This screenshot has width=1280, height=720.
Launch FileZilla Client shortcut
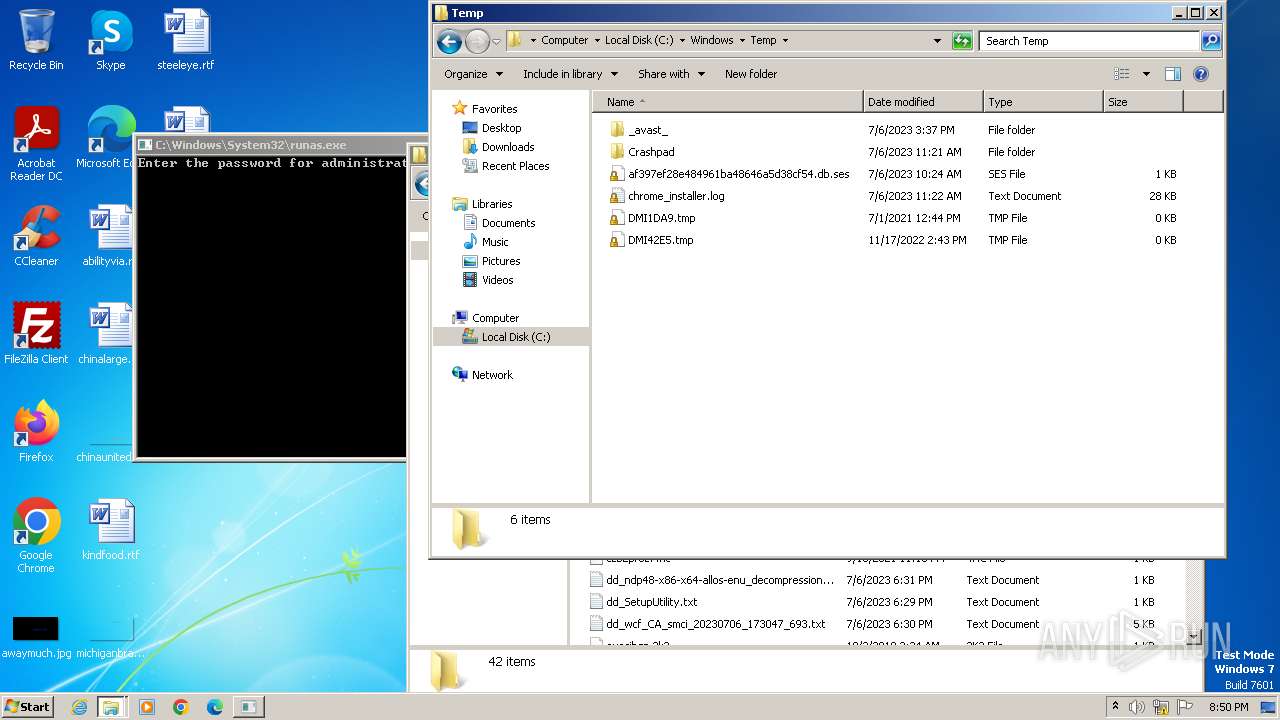pyautogui.click(x=36, y=335)
